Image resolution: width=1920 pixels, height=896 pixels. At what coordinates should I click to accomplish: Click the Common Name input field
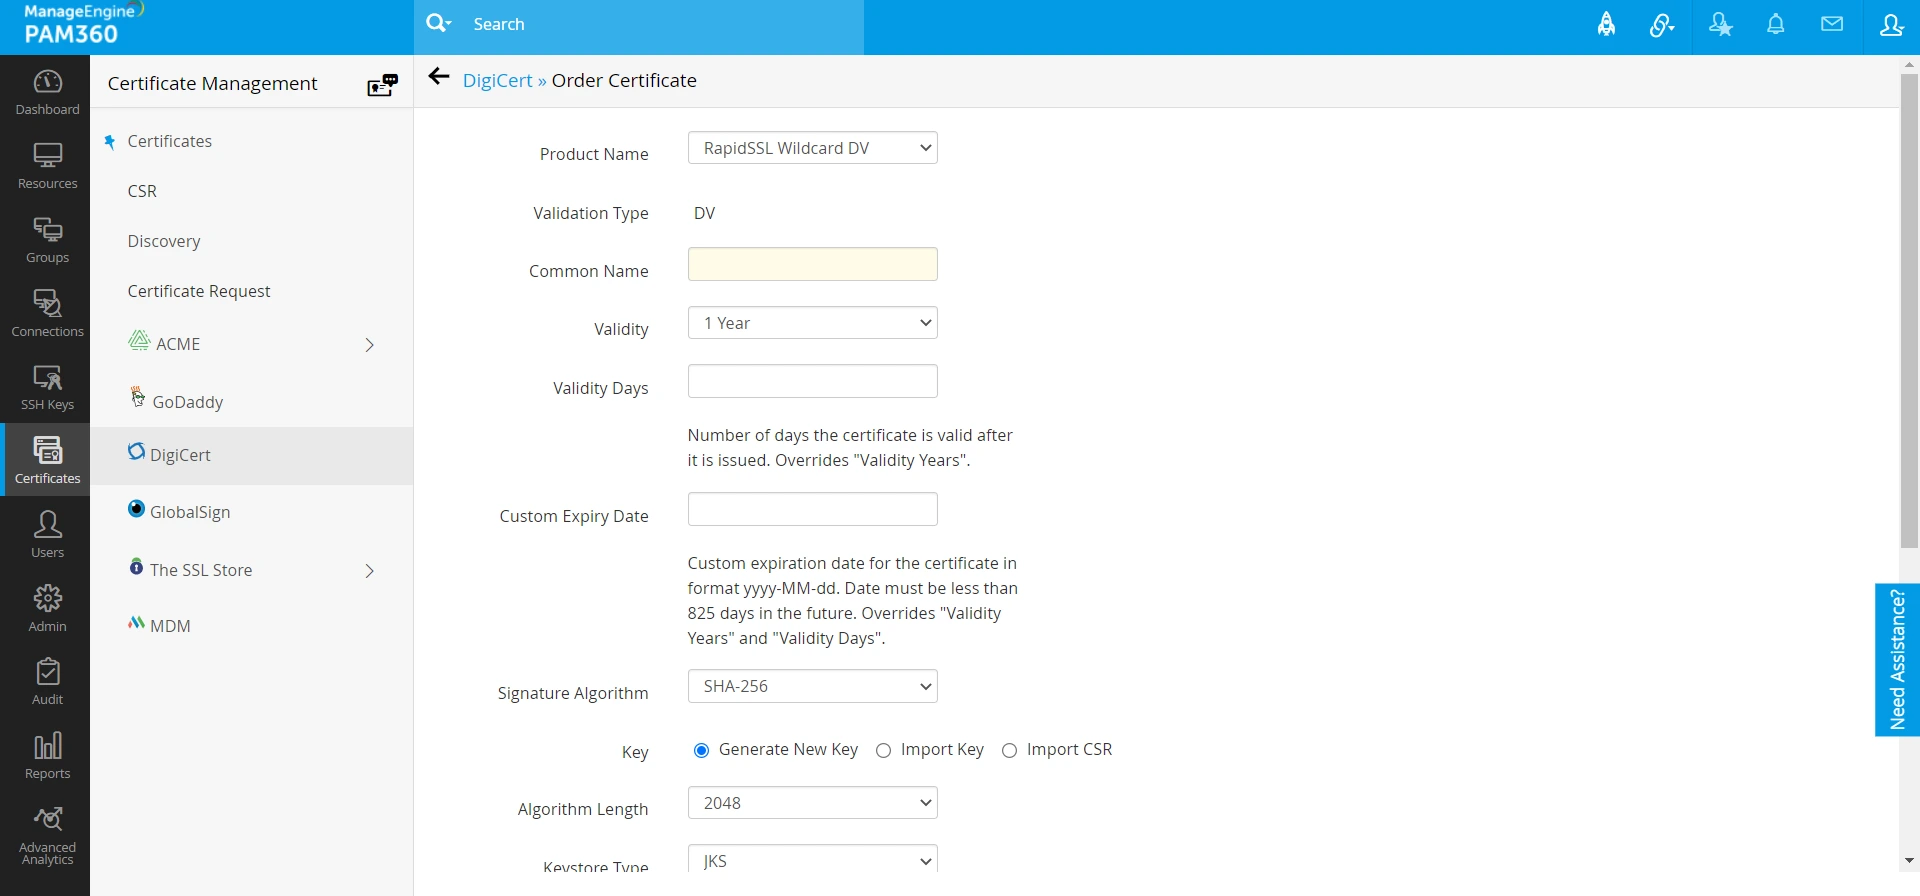pyautogui.click(x=812, y=265)
